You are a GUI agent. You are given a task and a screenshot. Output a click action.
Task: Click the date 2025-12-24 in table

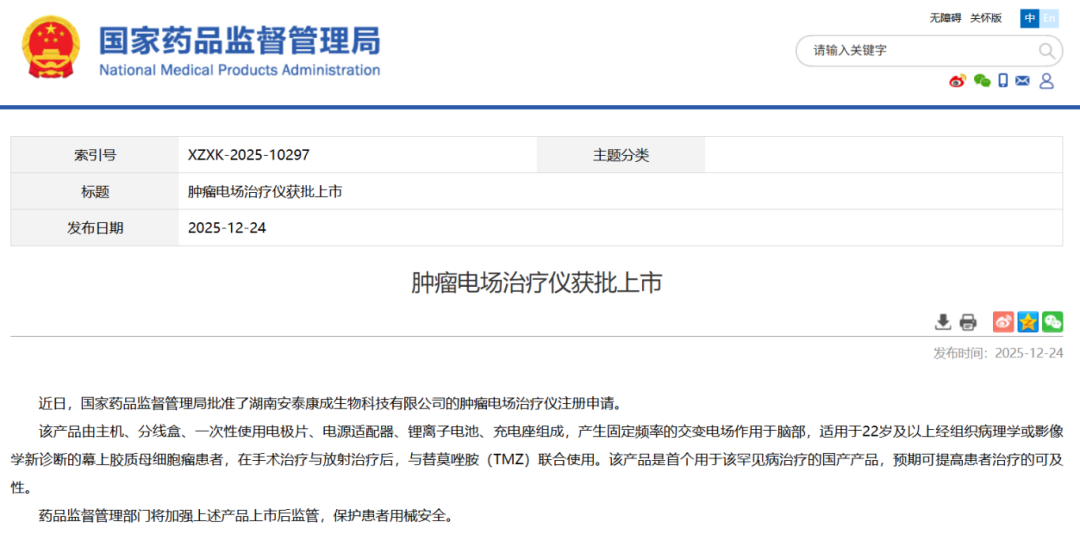coord(227,228)
